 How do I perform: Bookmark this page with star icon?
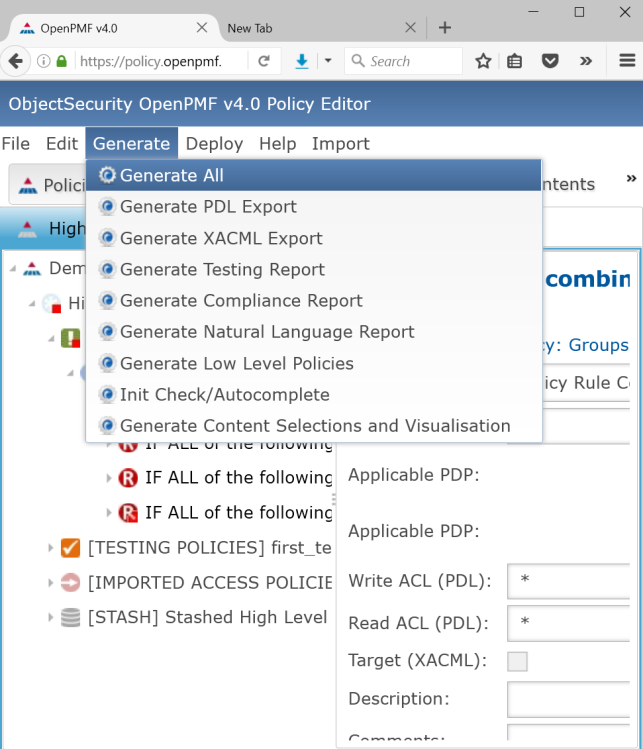[483, 61]
